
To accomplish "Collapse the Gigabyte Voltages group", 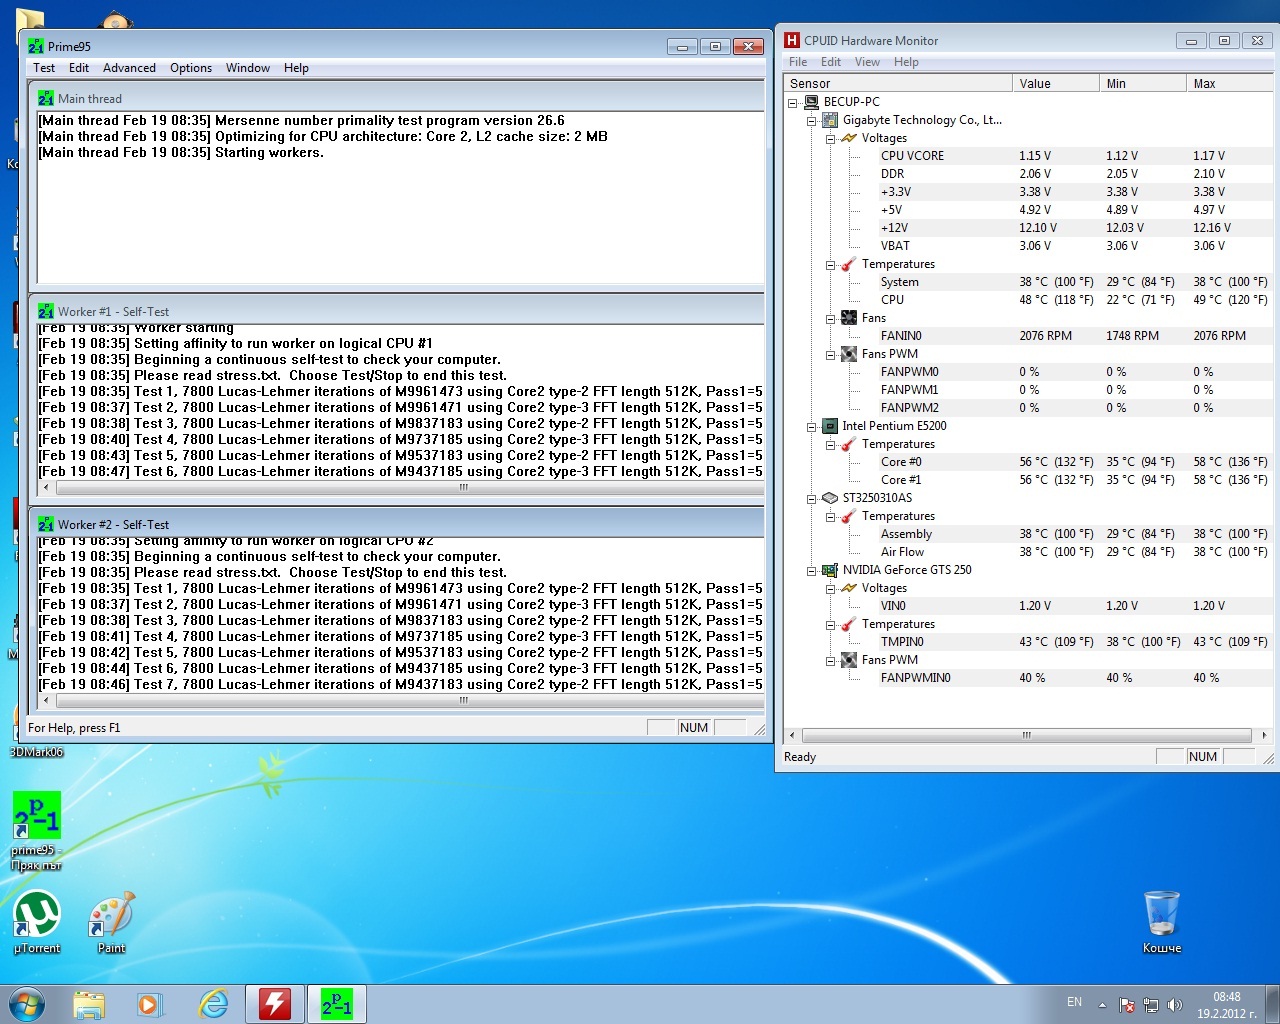I will [831, 138].
